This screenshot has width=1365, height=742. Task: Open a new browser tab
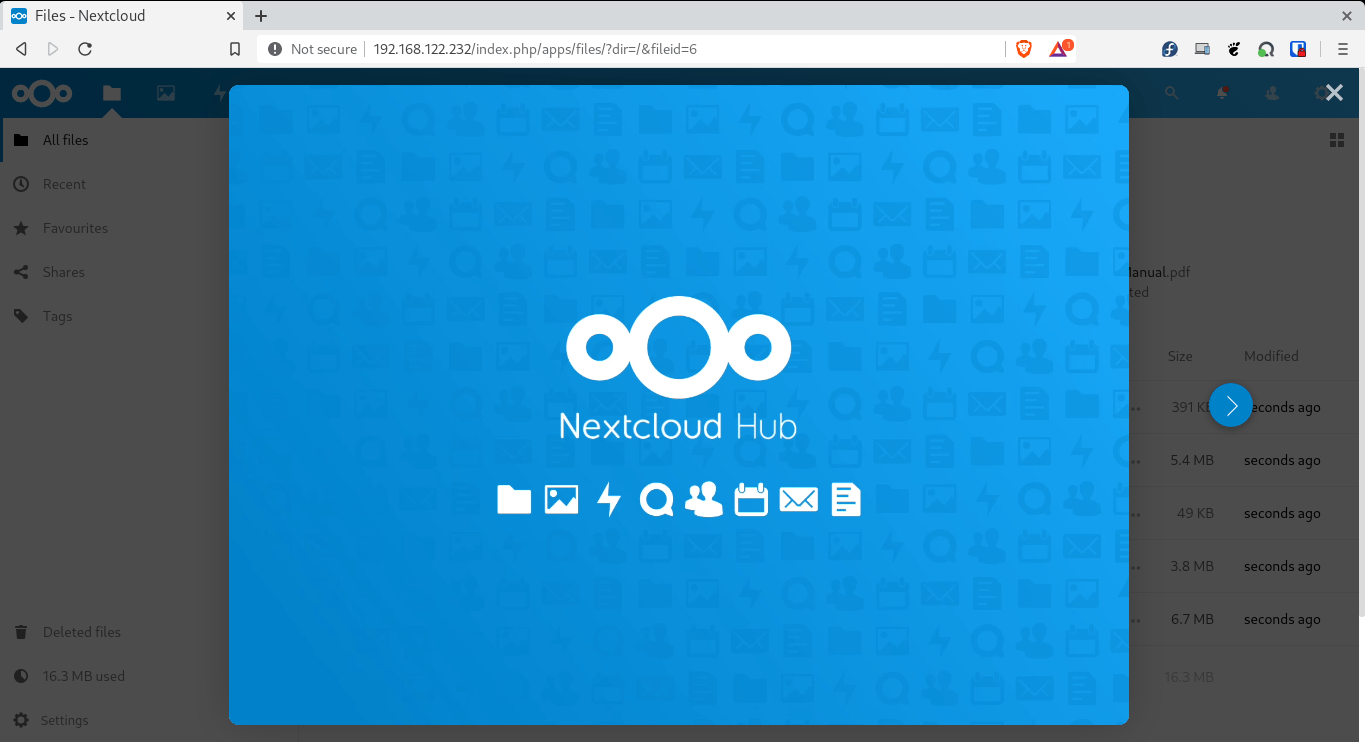pyautogui.click(x=261, y=16)
